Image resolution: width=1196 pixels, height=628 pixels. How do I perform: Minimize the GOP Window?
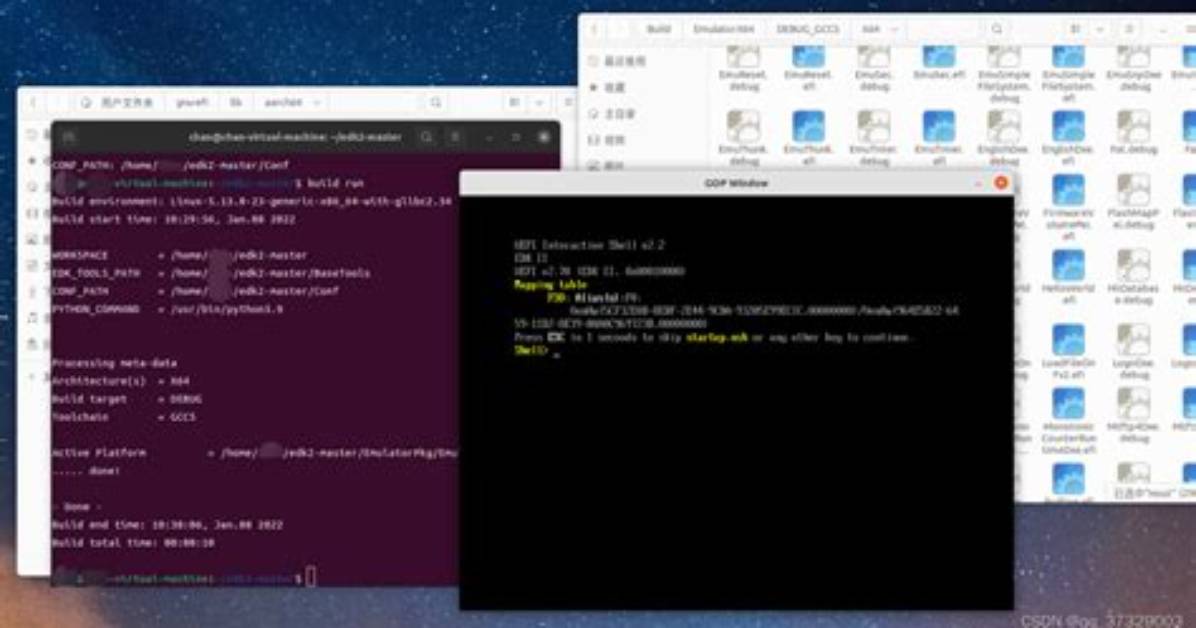coord(978,183)
